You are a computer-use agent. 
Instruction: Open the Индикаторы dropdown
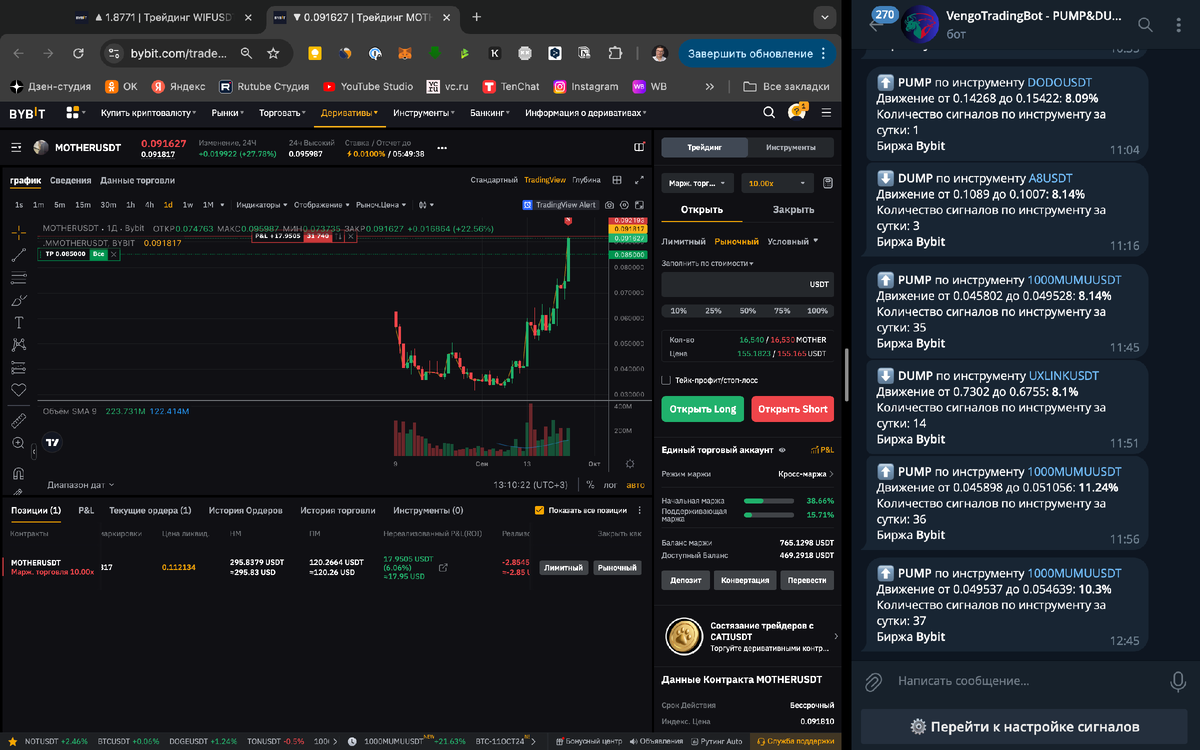point(261,205)
